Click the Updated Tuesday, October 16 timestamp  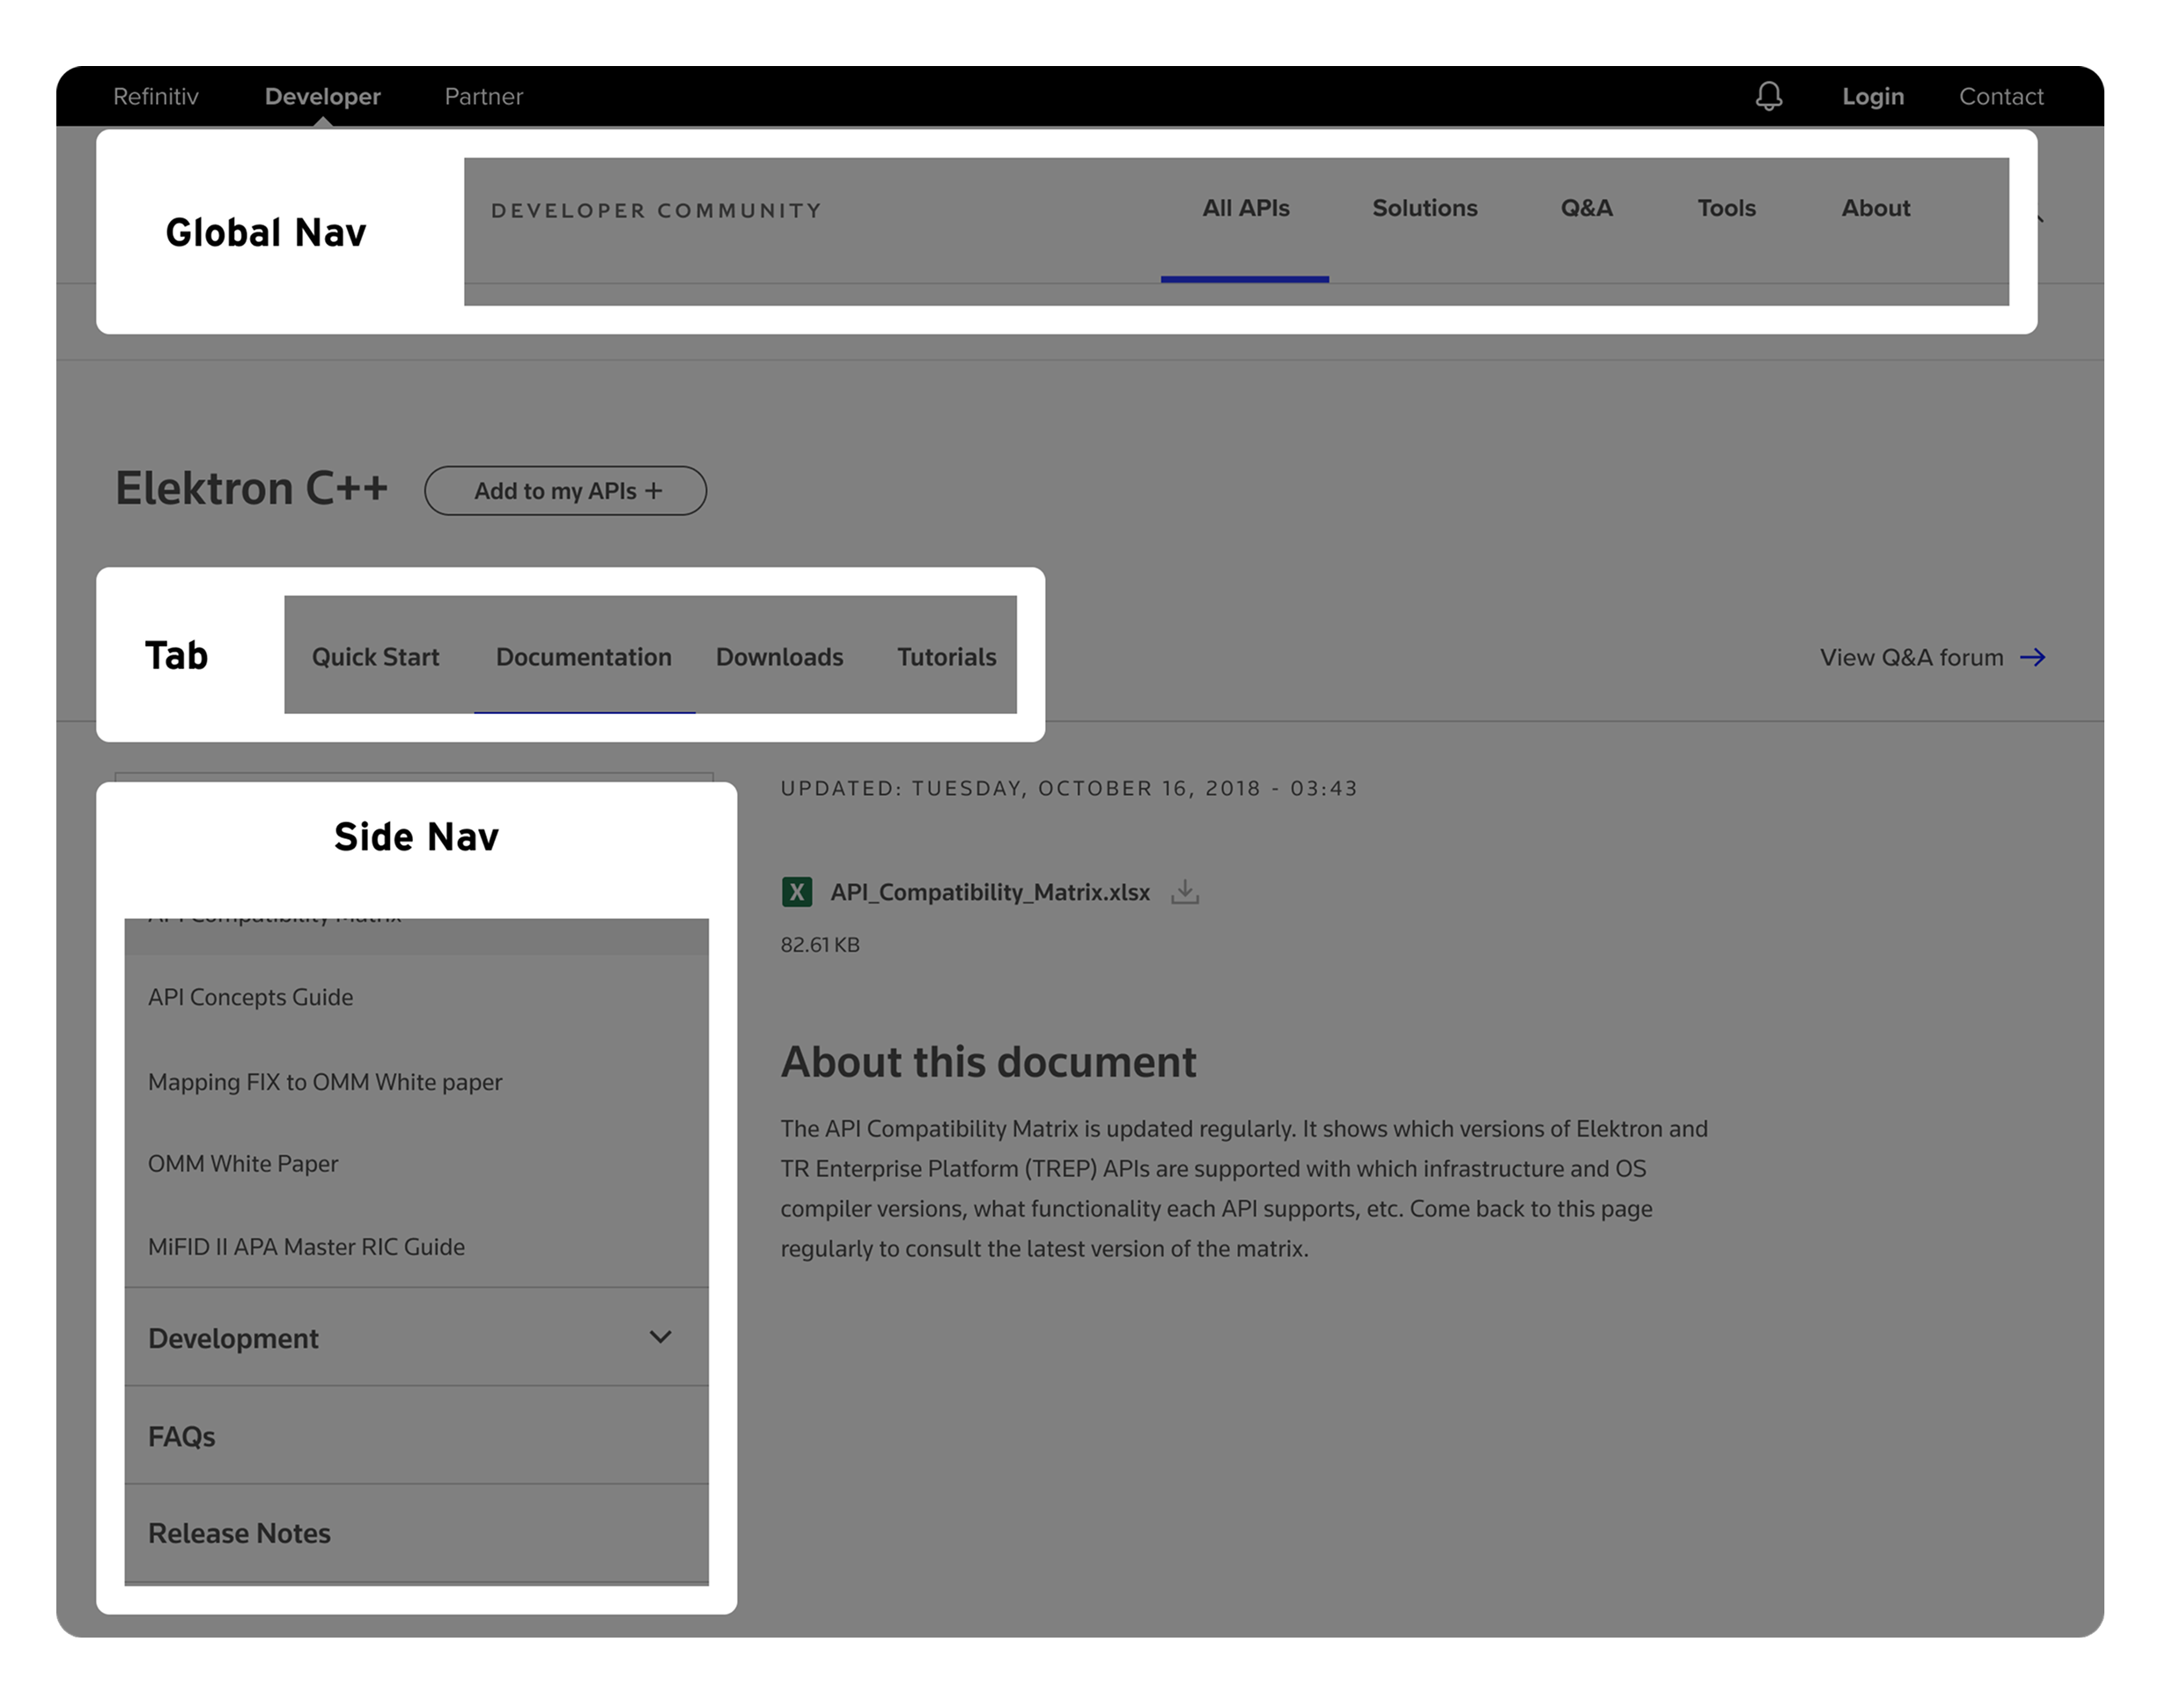pos(1069,788)
